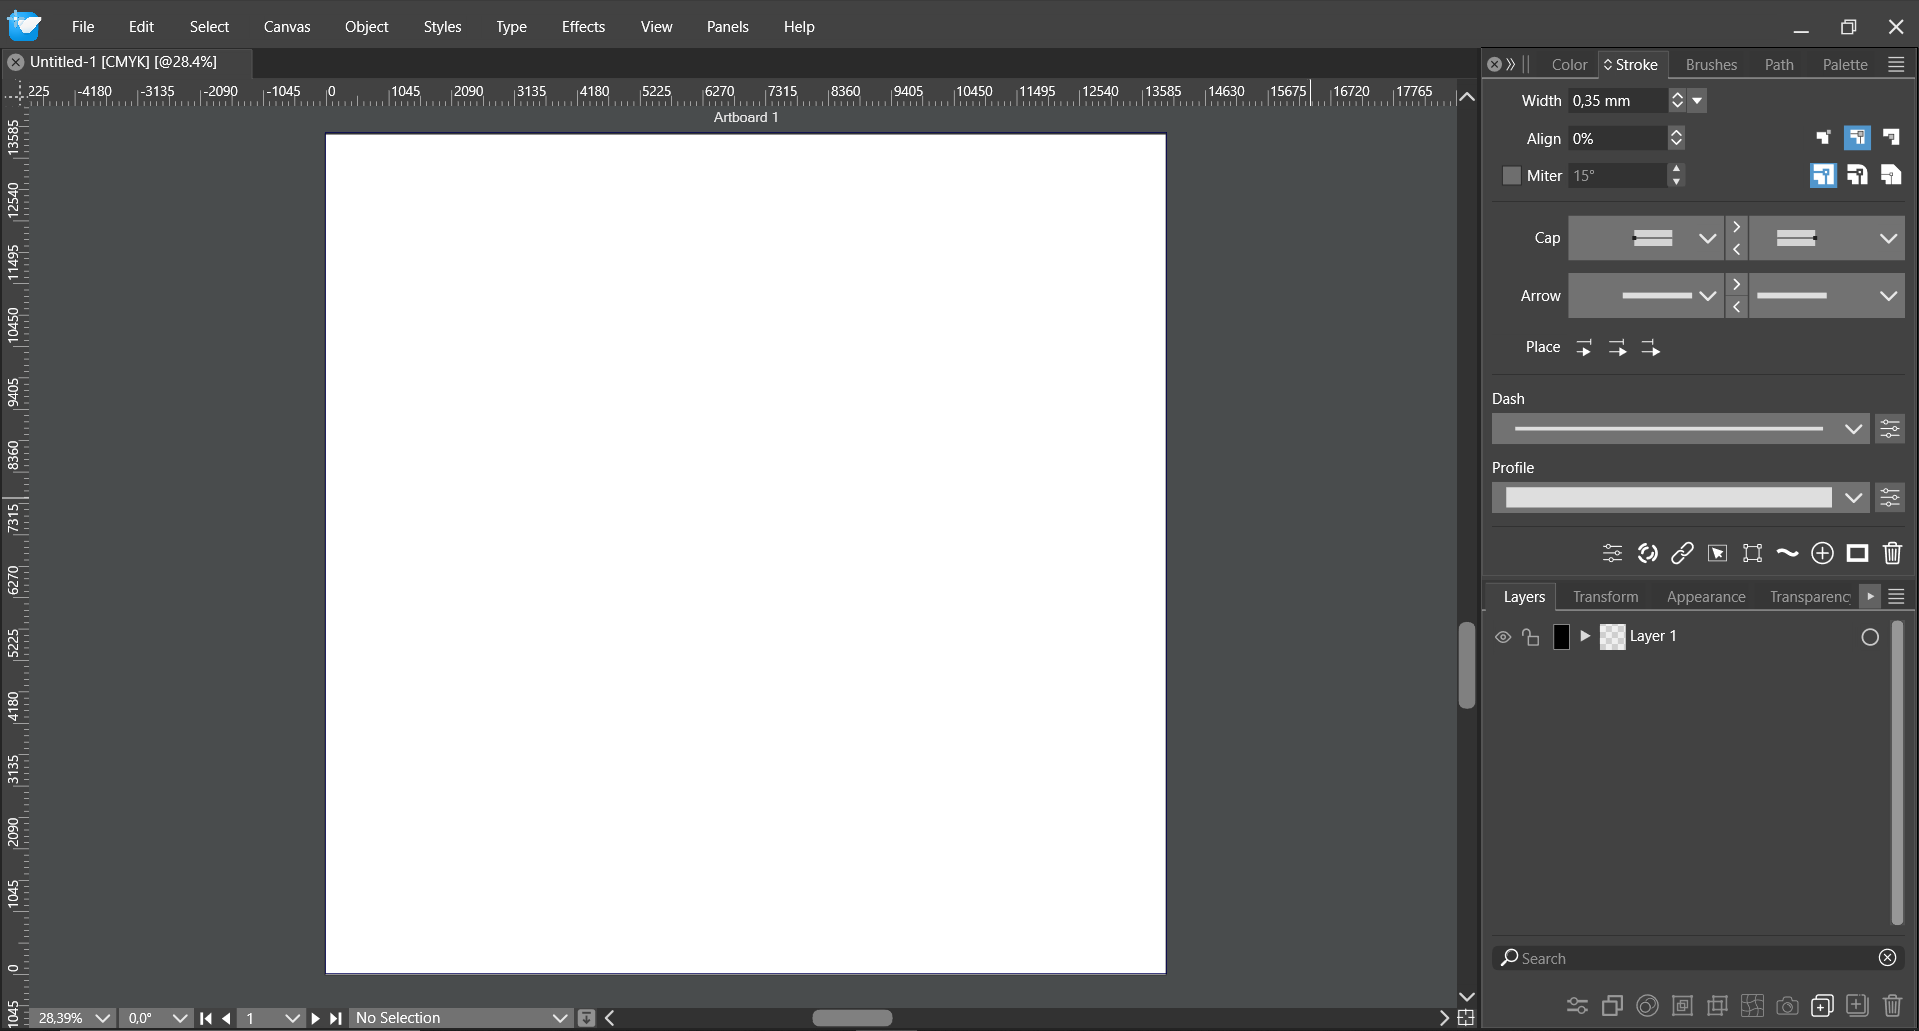Click the trash icon in Stroke panel
Image resolution: width=1919 pixels, height=1031 pixels.
pos(1892,553)
